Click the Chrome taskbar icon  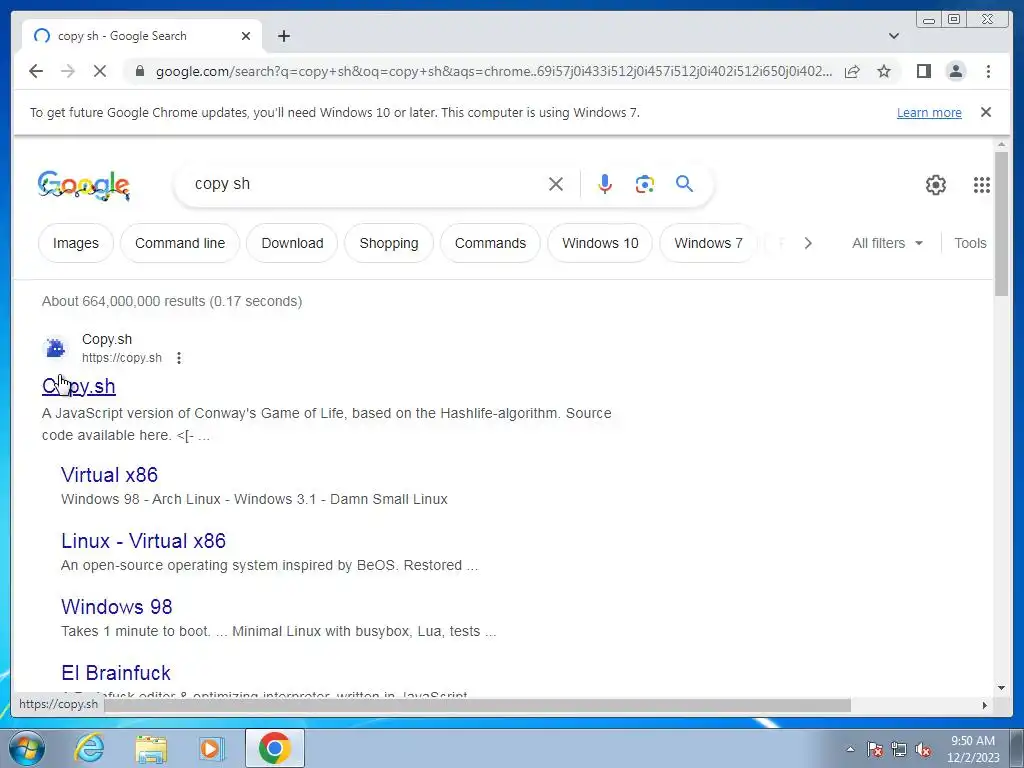(274, 748)
